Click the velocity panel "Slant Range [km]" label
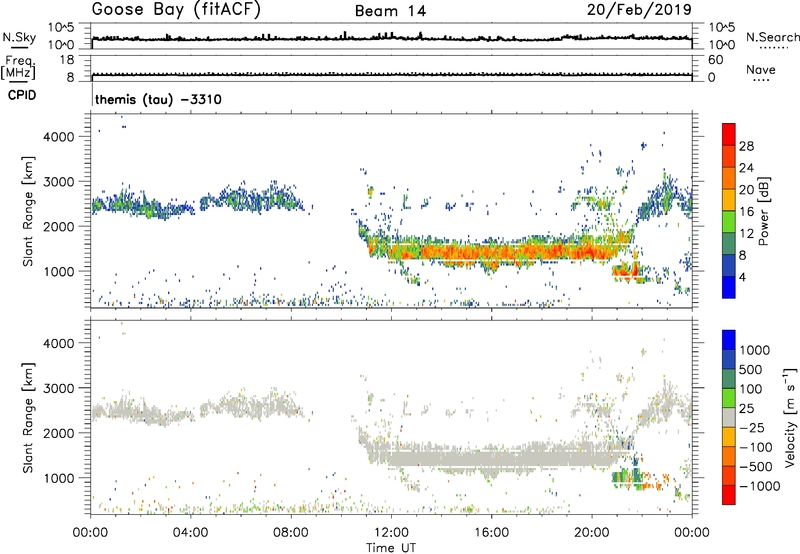Screen dimensions: 800x554 pos(28,417)
